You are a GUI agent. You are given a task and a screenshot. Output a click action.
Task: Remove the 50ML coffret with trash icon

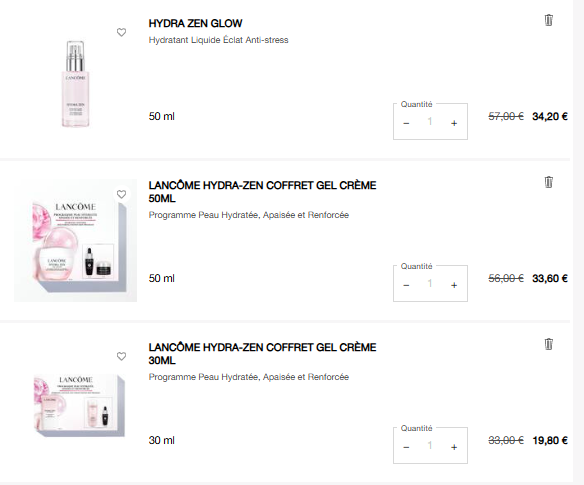(x=548, y=182)
